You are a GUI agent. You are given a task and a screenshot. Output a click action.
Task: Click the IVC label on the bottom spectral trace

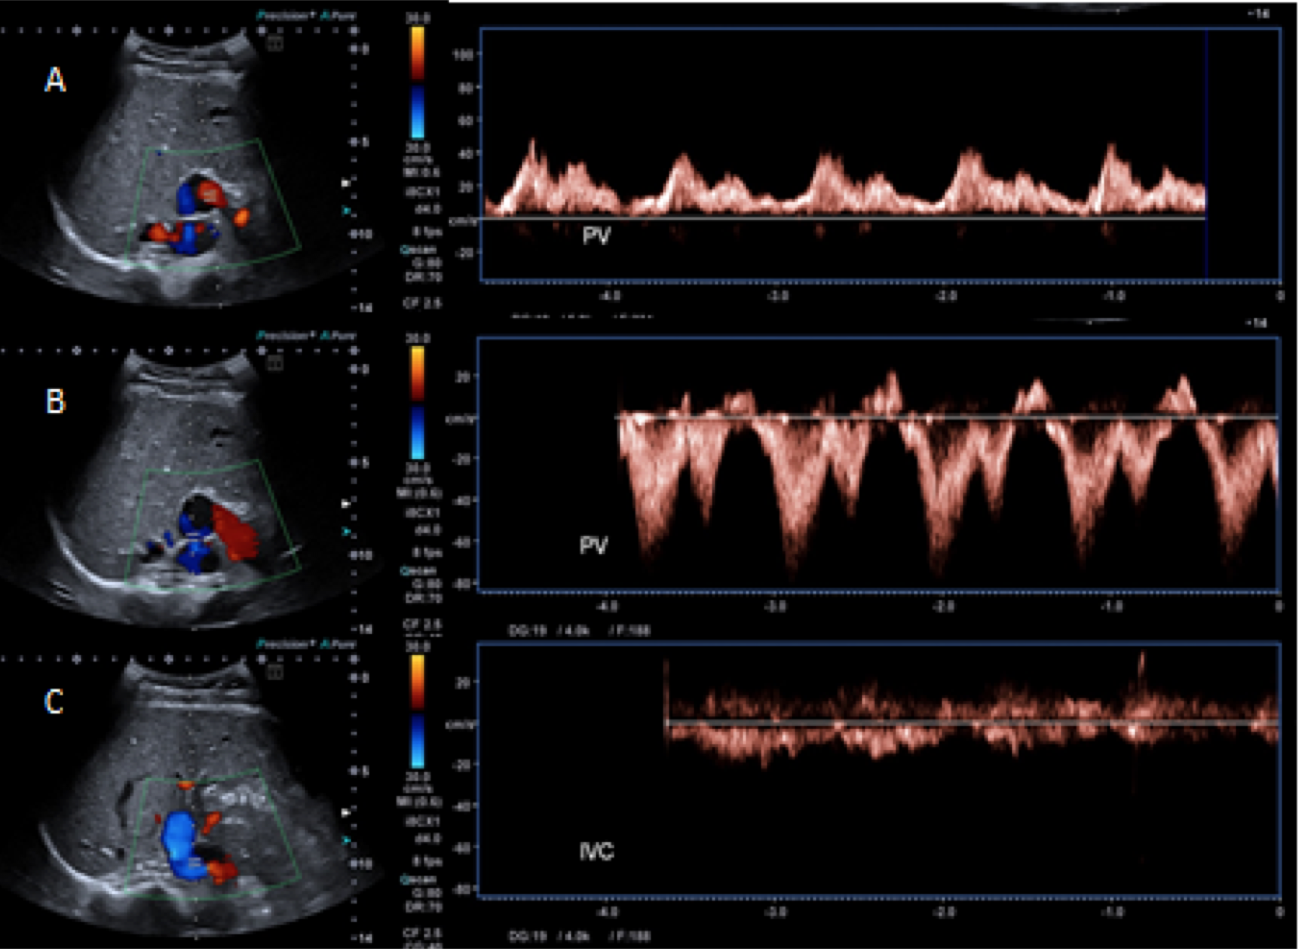[x=597, y=851]
